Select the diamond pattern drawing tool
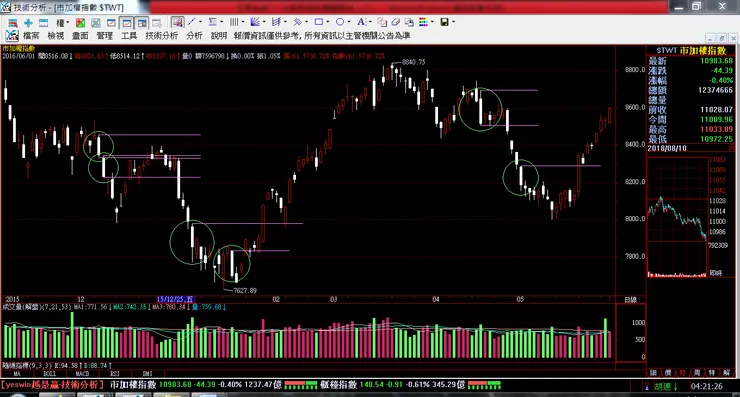This screenshot has height=397, width=740. click(297, 22)
